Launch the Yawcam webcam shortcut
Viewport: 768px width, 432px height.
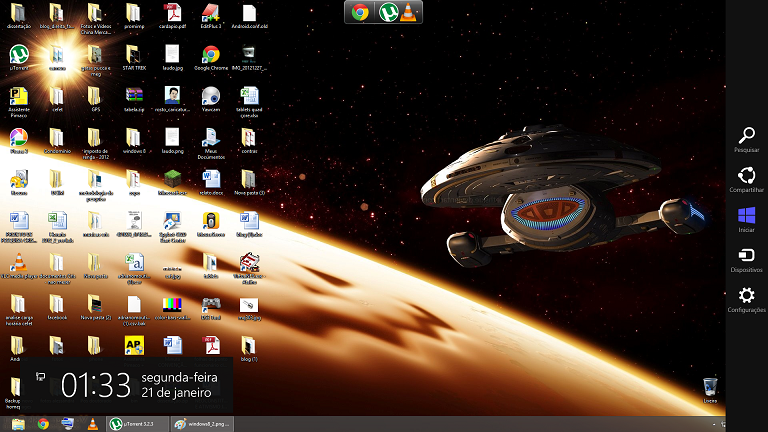coord(211,99)
